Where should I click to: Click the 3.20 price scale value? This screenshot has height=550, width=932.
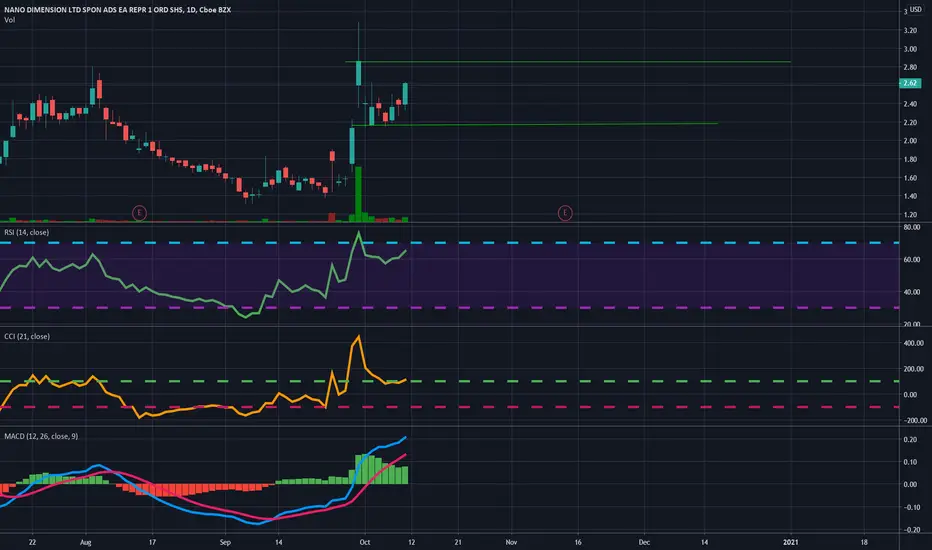click(910, 30)
